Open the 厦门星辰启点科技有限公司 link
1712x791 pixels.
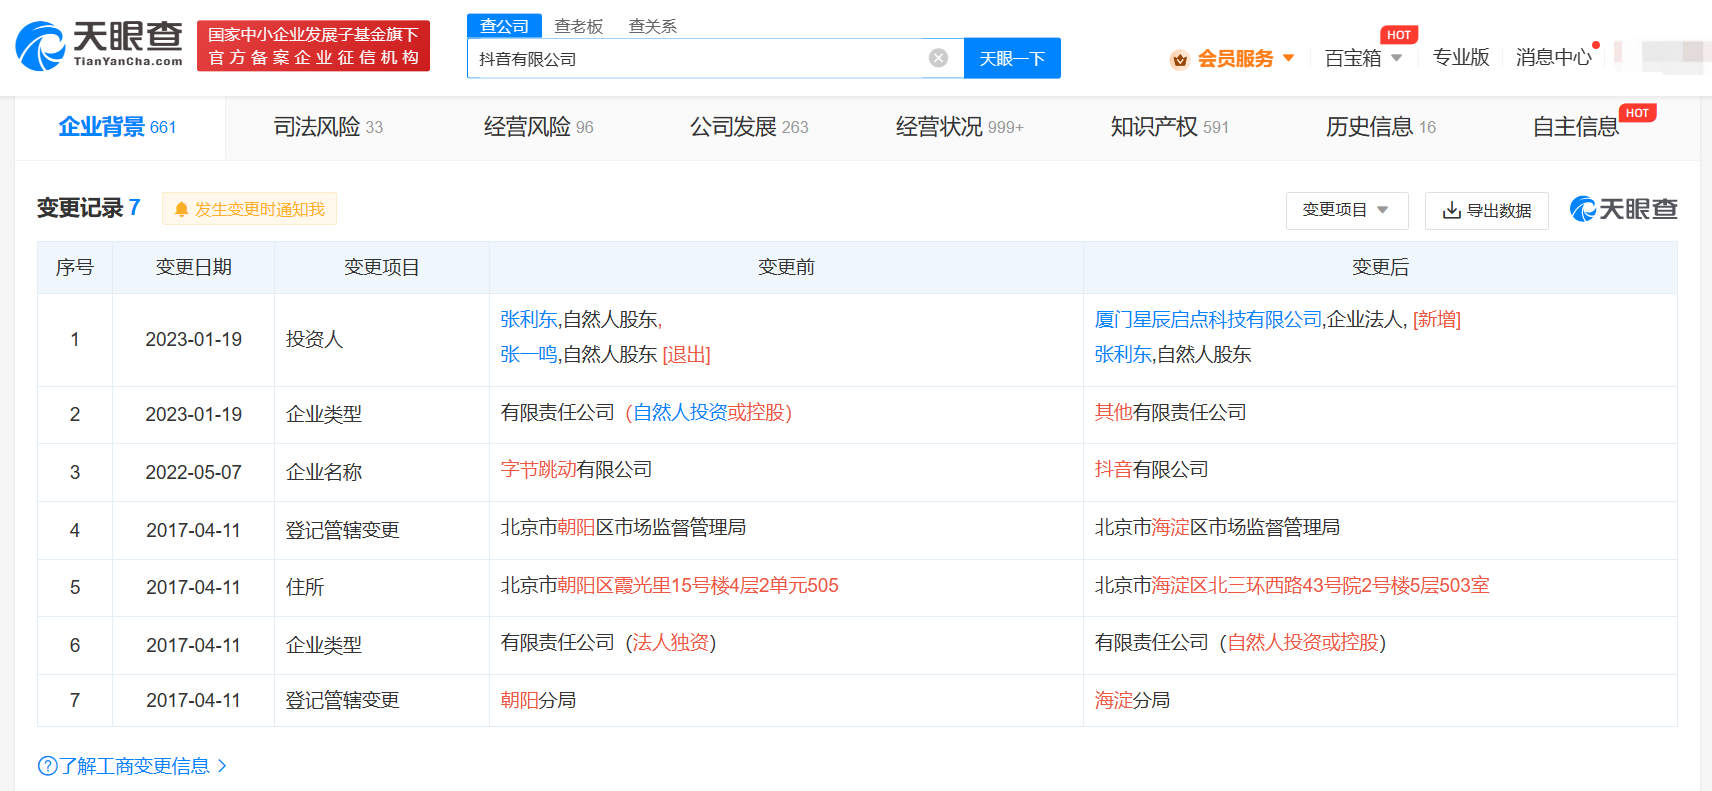pyautogui.click(x=1208, y=320)
